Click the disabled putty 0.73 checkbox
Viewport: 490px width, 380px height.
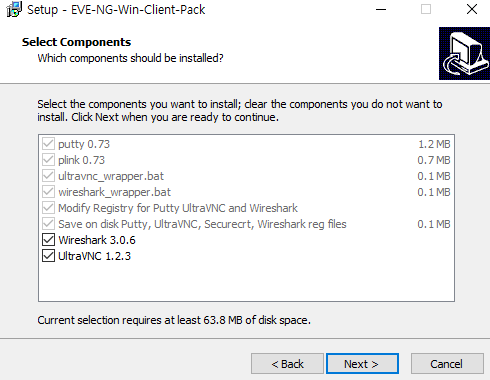point(49,144)
